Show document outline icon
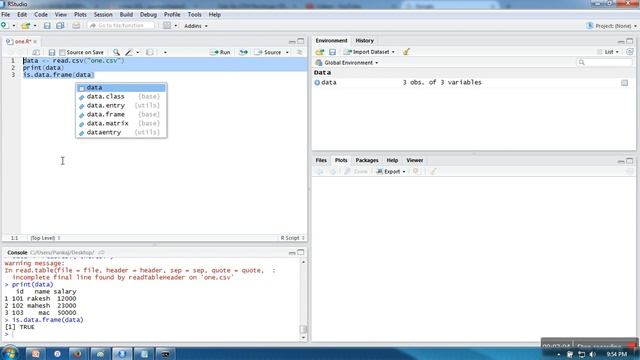 tap(299, 52)
